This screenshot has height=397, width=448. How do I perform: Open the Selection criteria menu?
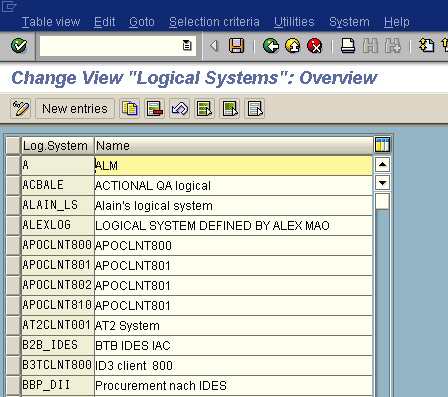click(x=214, y=22)
